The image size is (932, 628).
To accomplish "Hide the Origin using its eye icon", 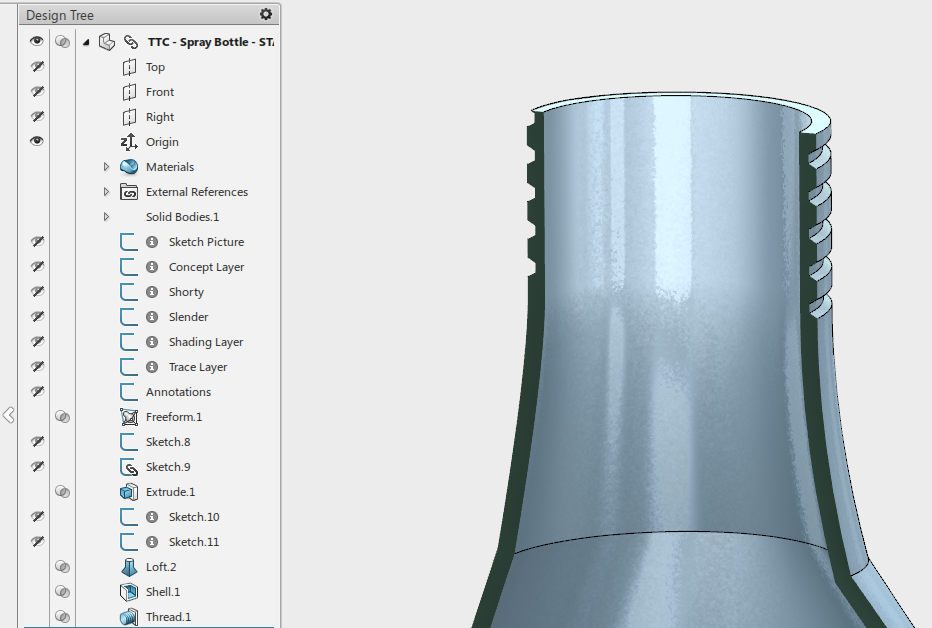I will point(37,142).
